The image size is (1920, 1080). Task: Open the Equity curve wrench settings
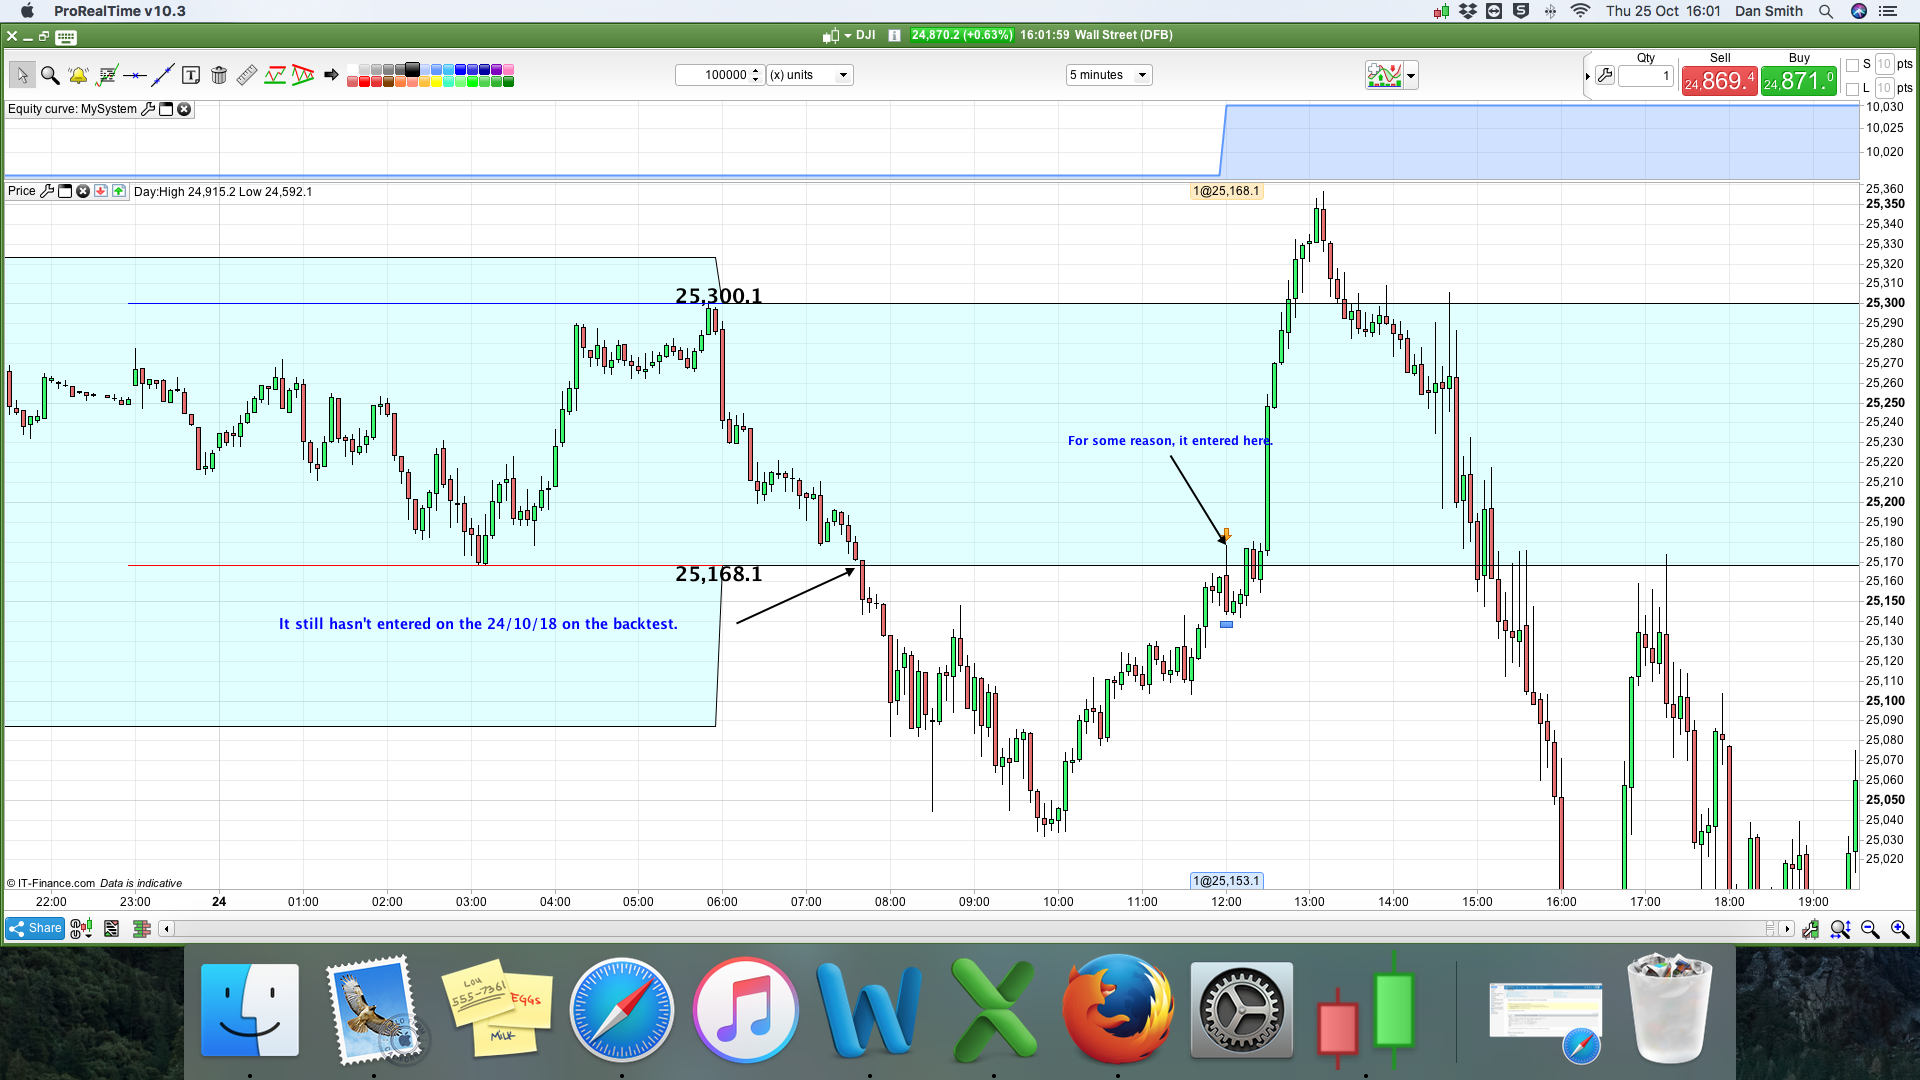click(x=148, y=109)
